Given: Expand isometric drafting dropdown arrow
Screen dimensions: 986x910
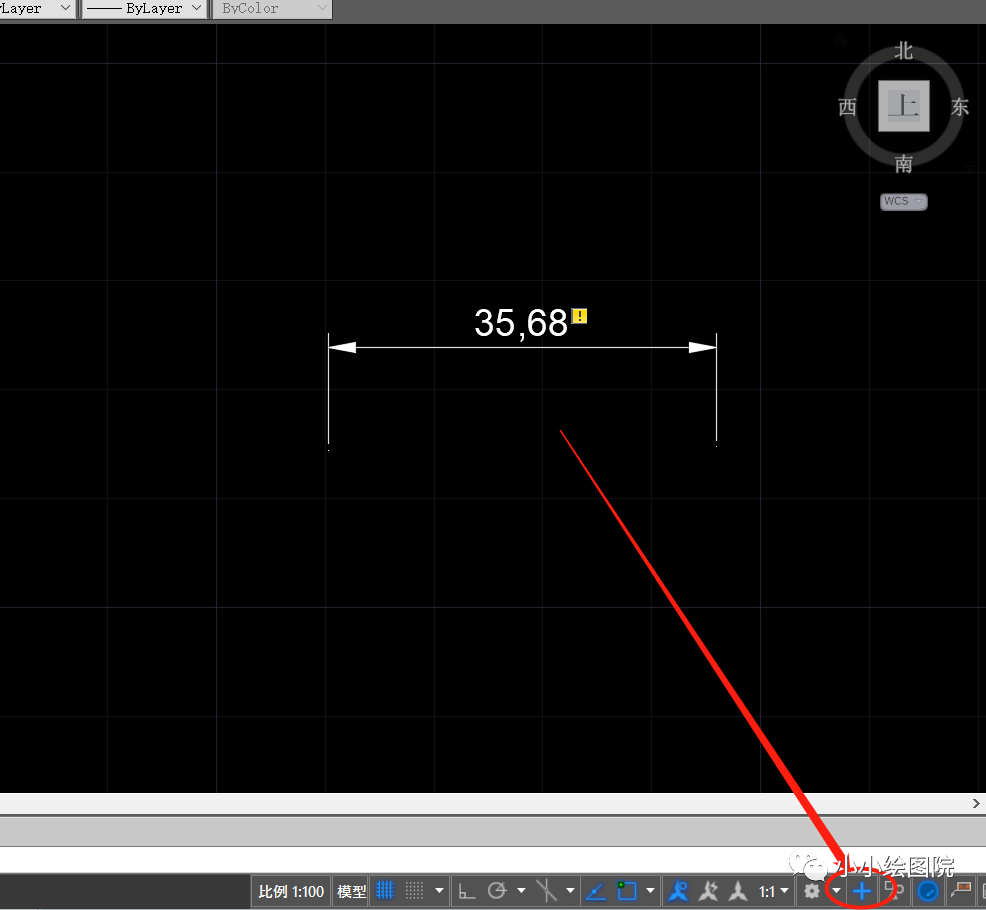Looking at the screenshot, I should [570, 891].
